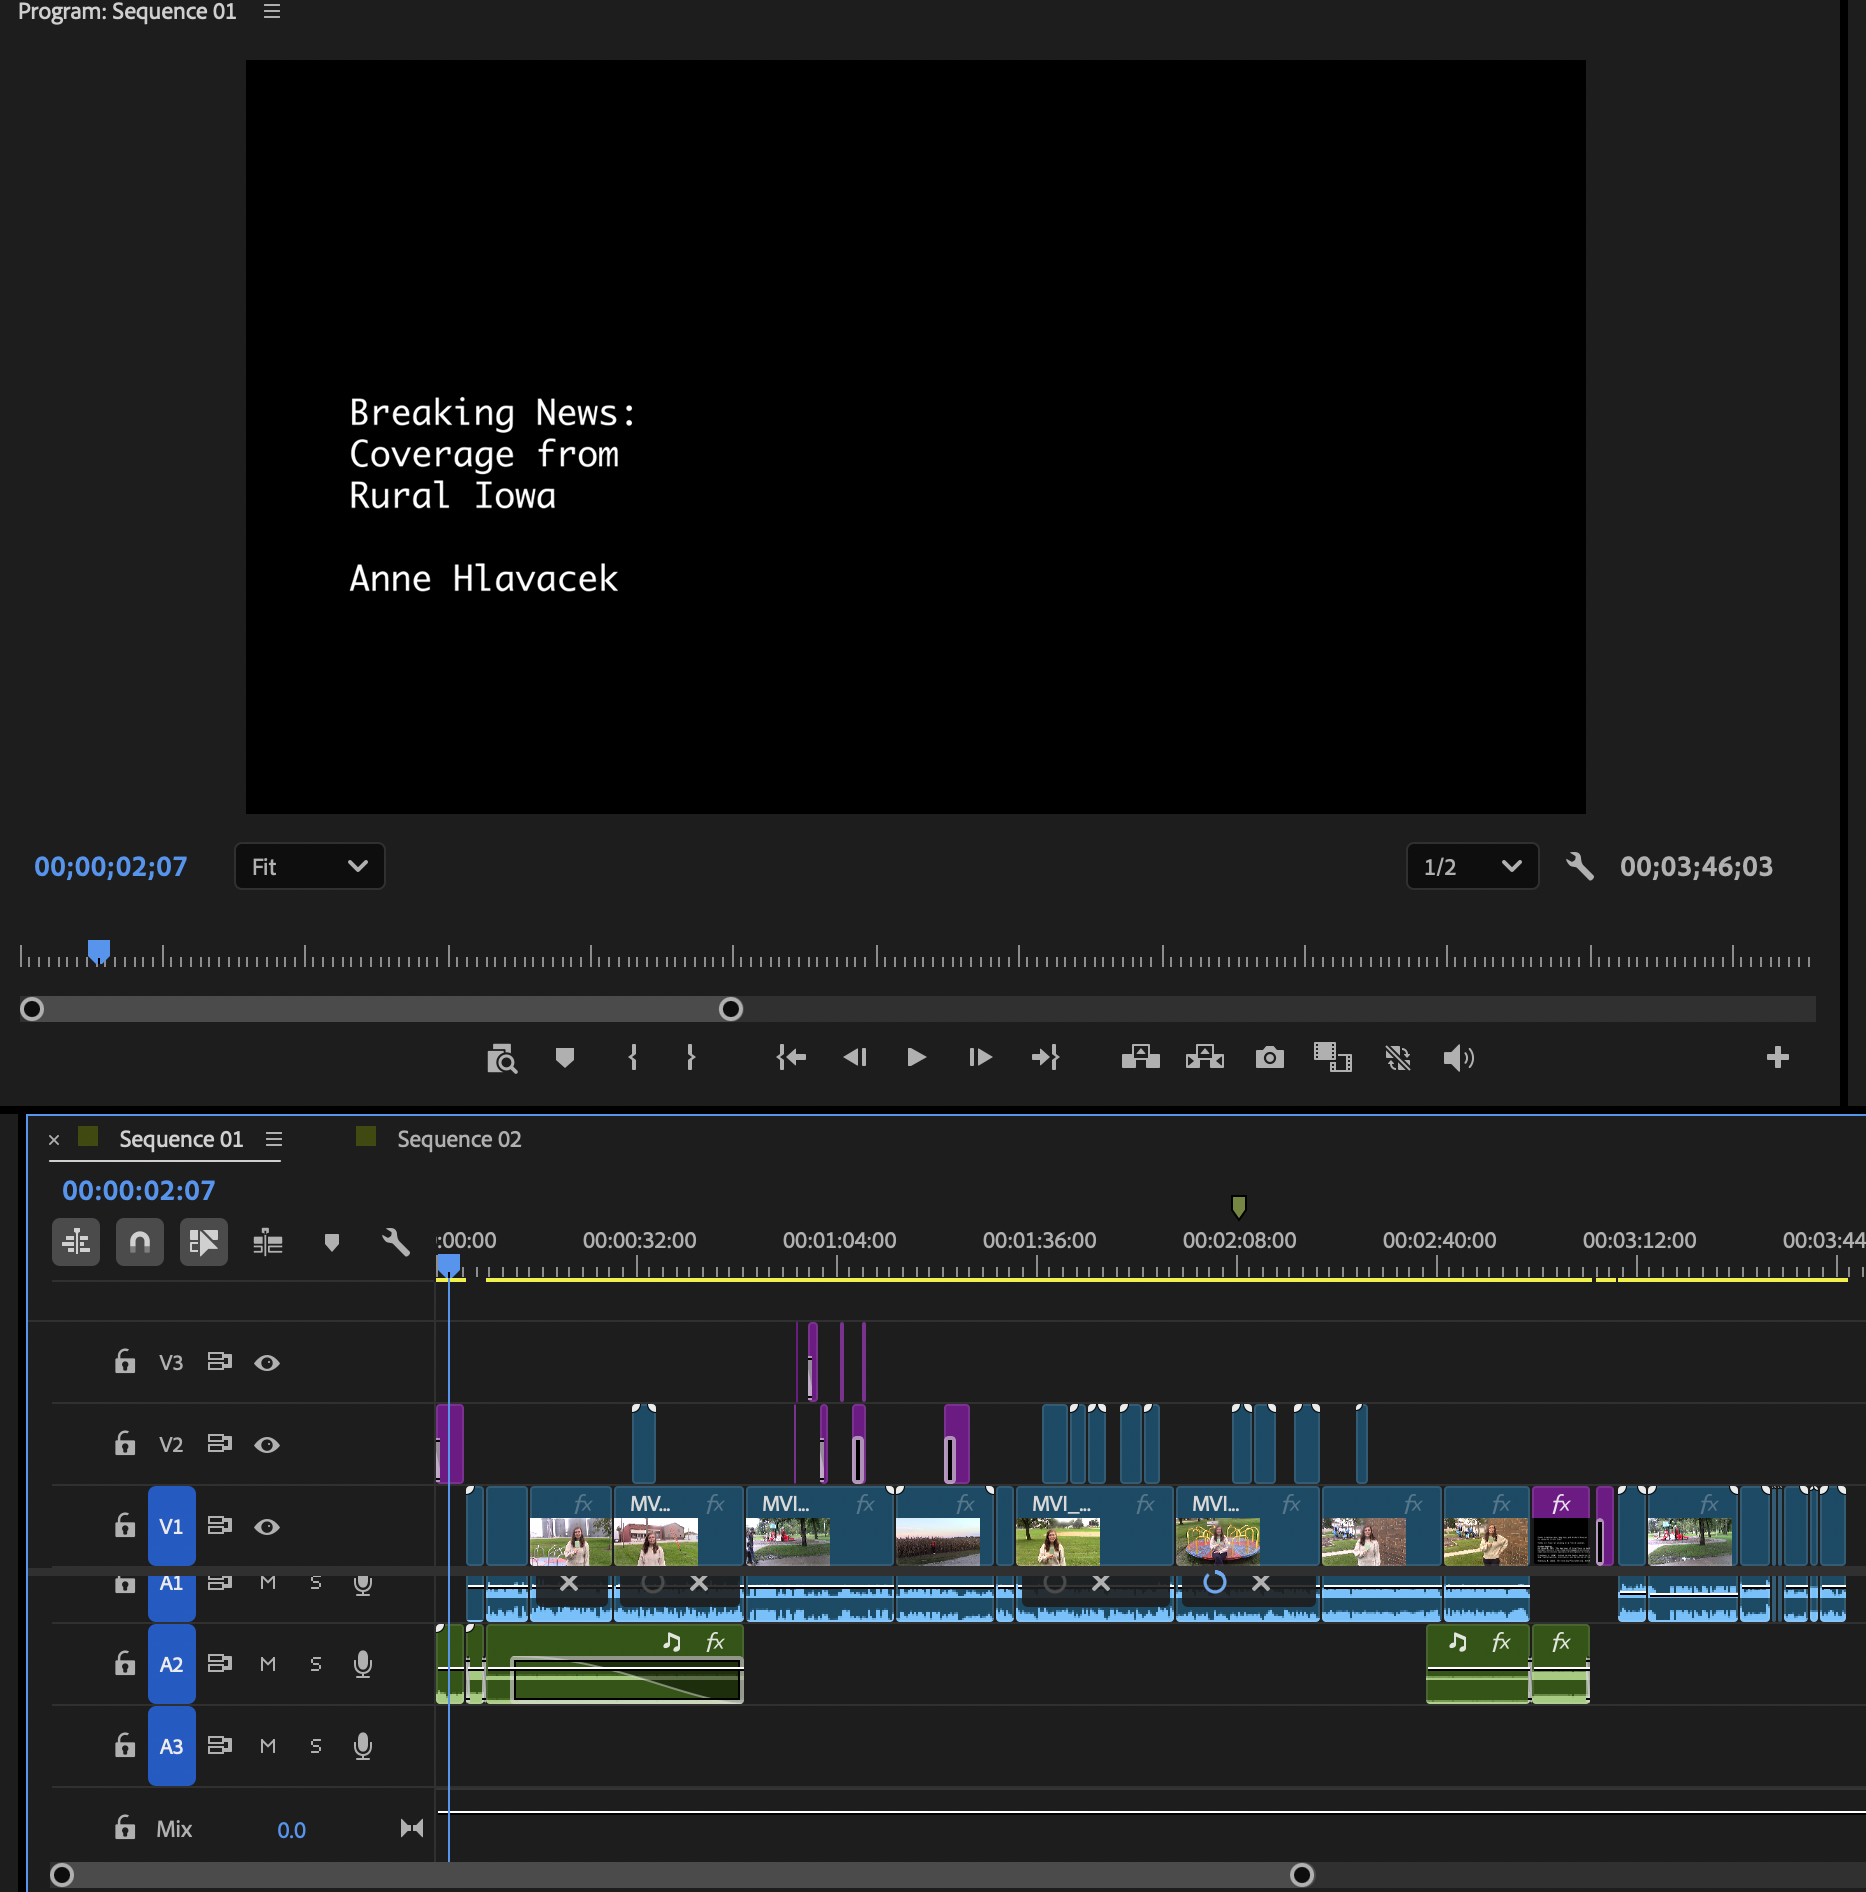This screenshot has width=1866, height=1892.
Task: Select the Sequence 01 timeline tab
Action: 181,1139
